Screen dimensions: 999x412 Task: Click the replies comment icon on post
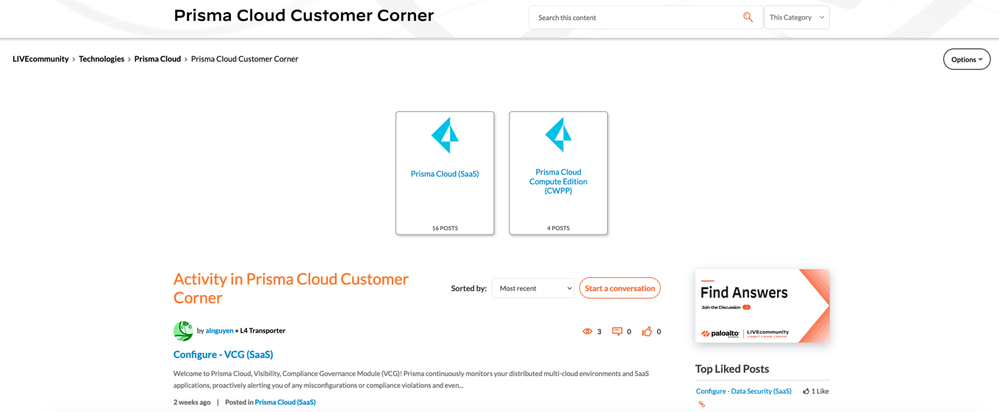click(x=617, y=331)
